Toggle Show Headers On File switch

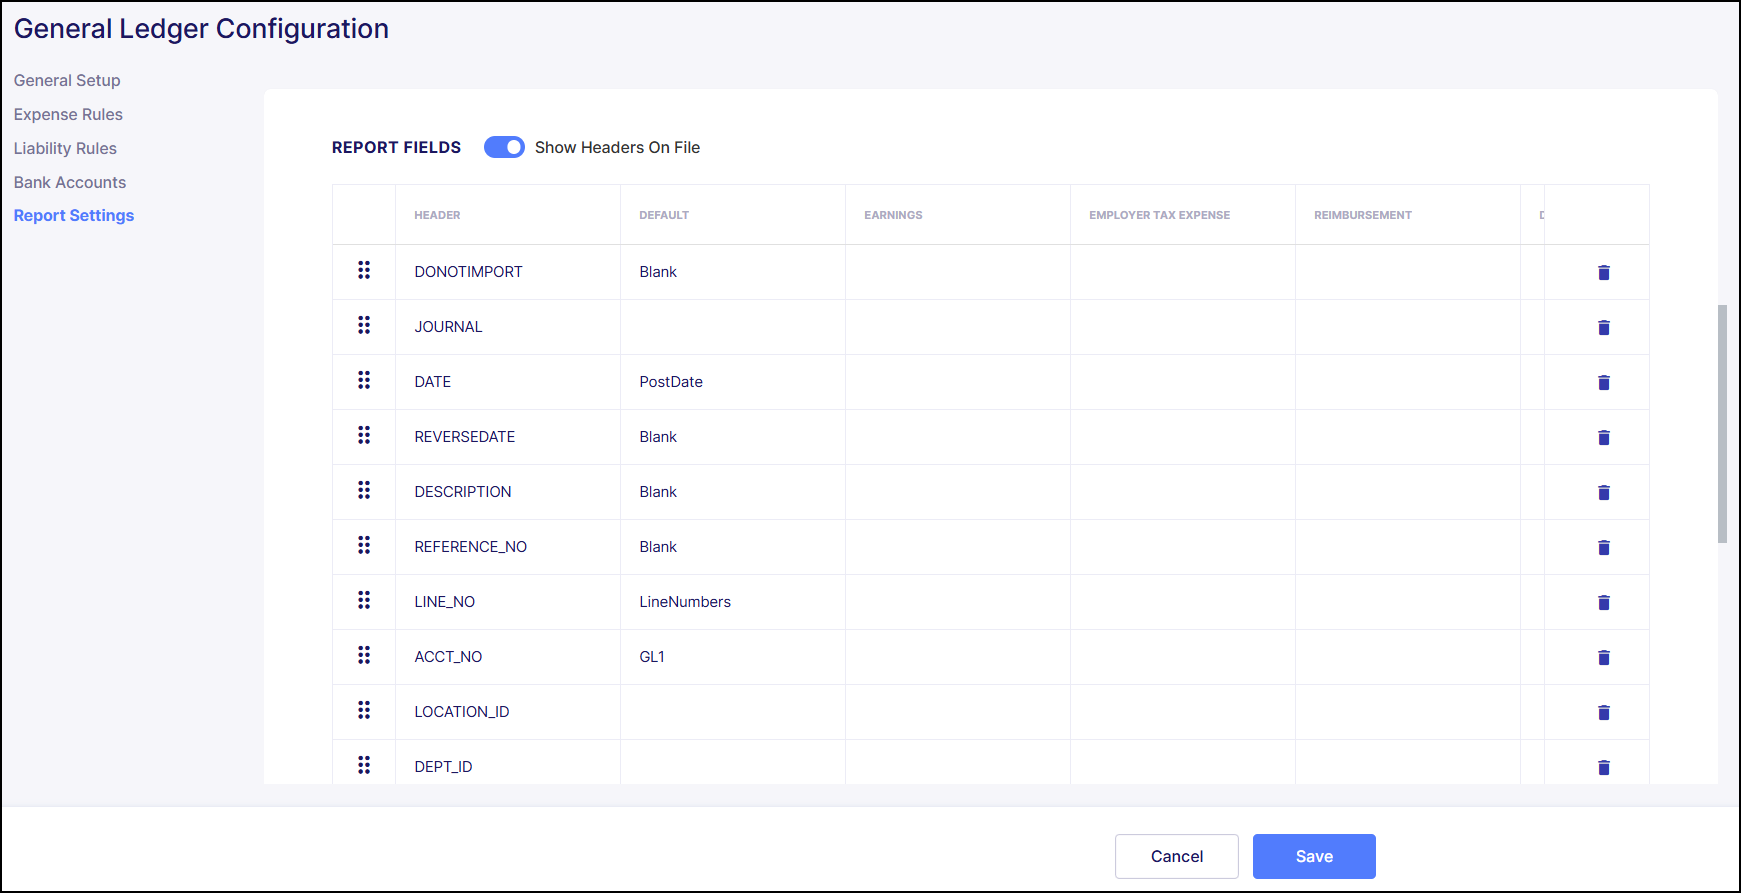coord(504,147)
